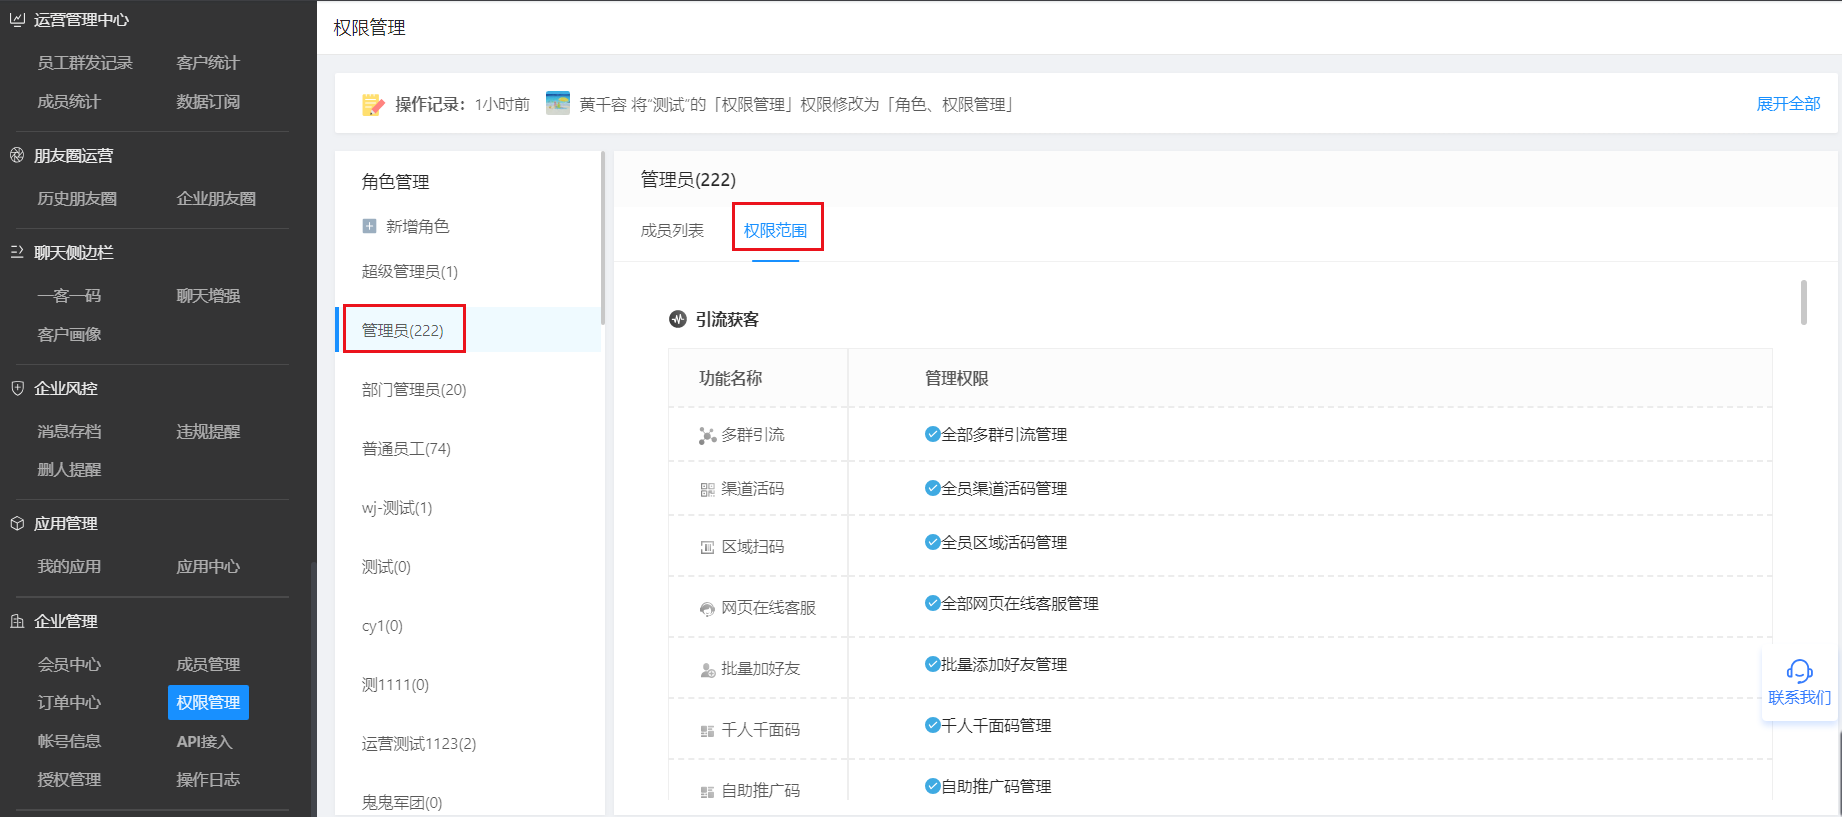Click the 多群引流 feature icon
This screenshot has width=1842, height=817.
(x=707, y=435)
